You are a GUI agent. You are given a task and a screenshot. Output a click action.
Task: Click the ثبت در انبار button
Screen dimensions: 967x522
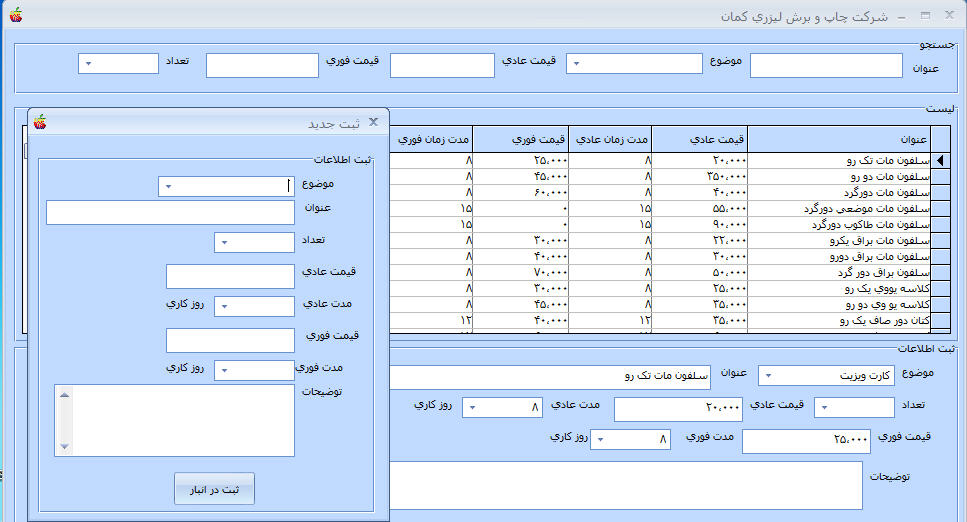point(214,489)
